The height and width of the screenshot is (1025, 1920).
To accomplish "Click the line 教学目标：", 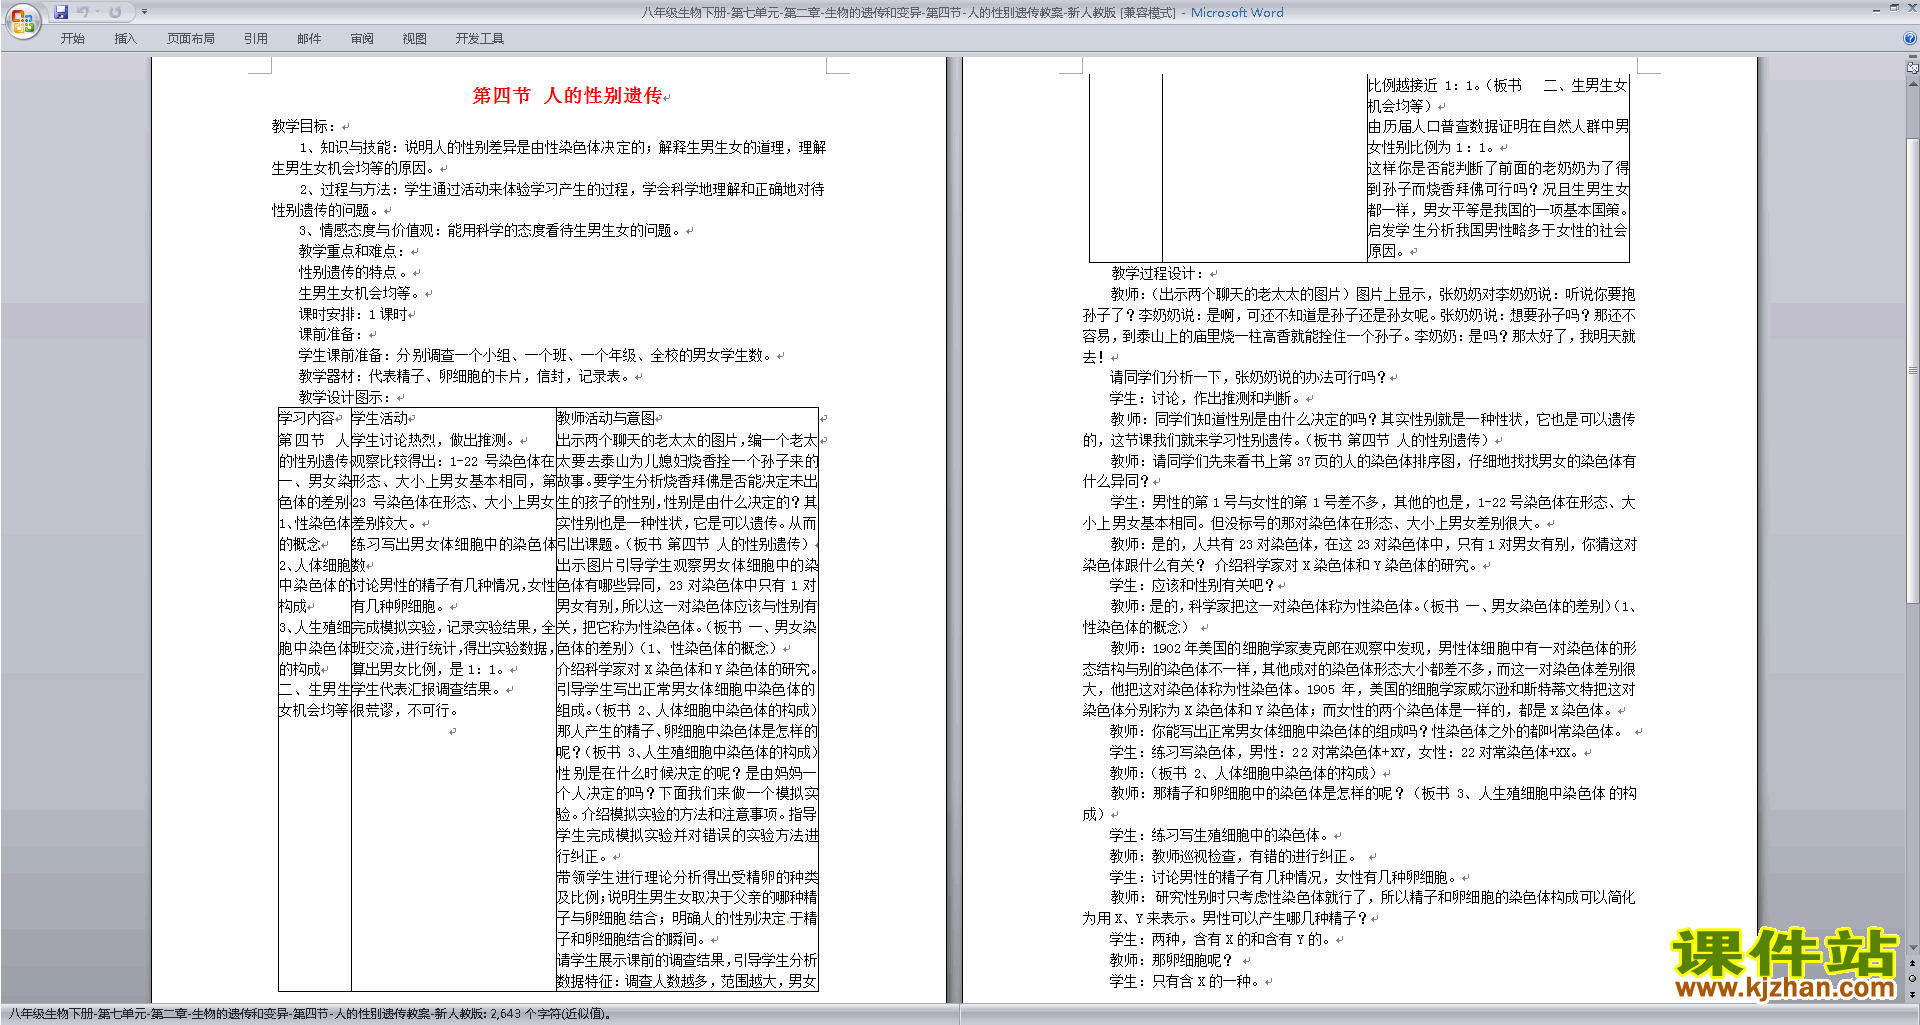I will click(304, 127).
